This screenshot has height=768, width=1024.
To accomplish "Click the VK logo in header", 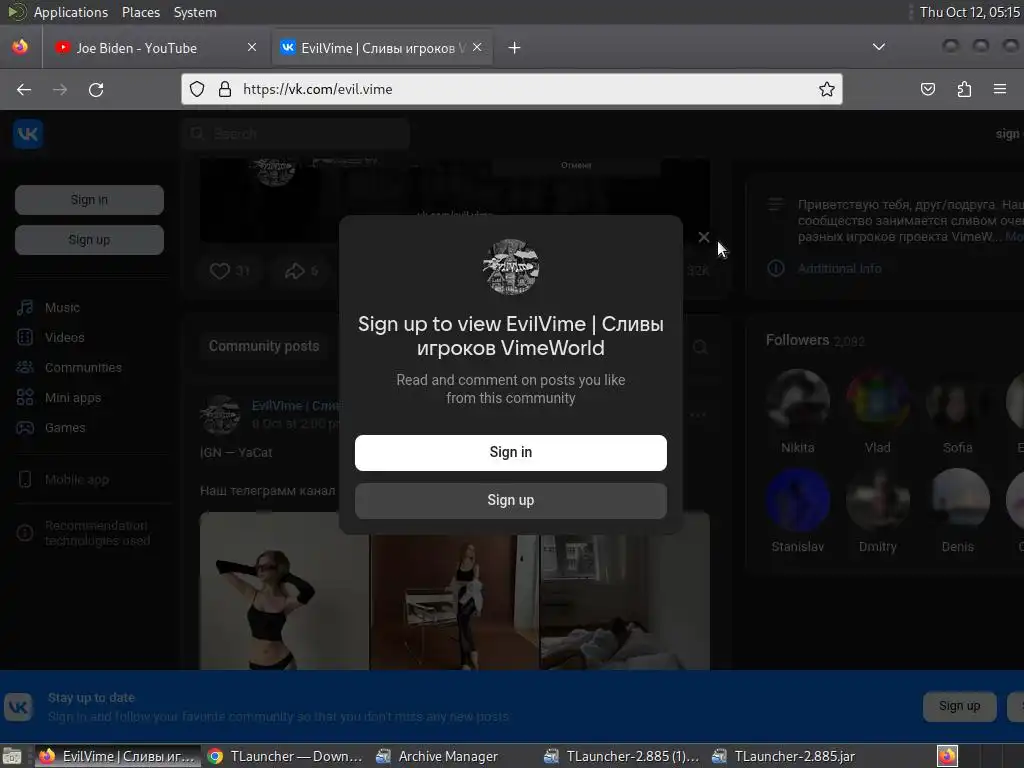I will [x=28, y=134].
